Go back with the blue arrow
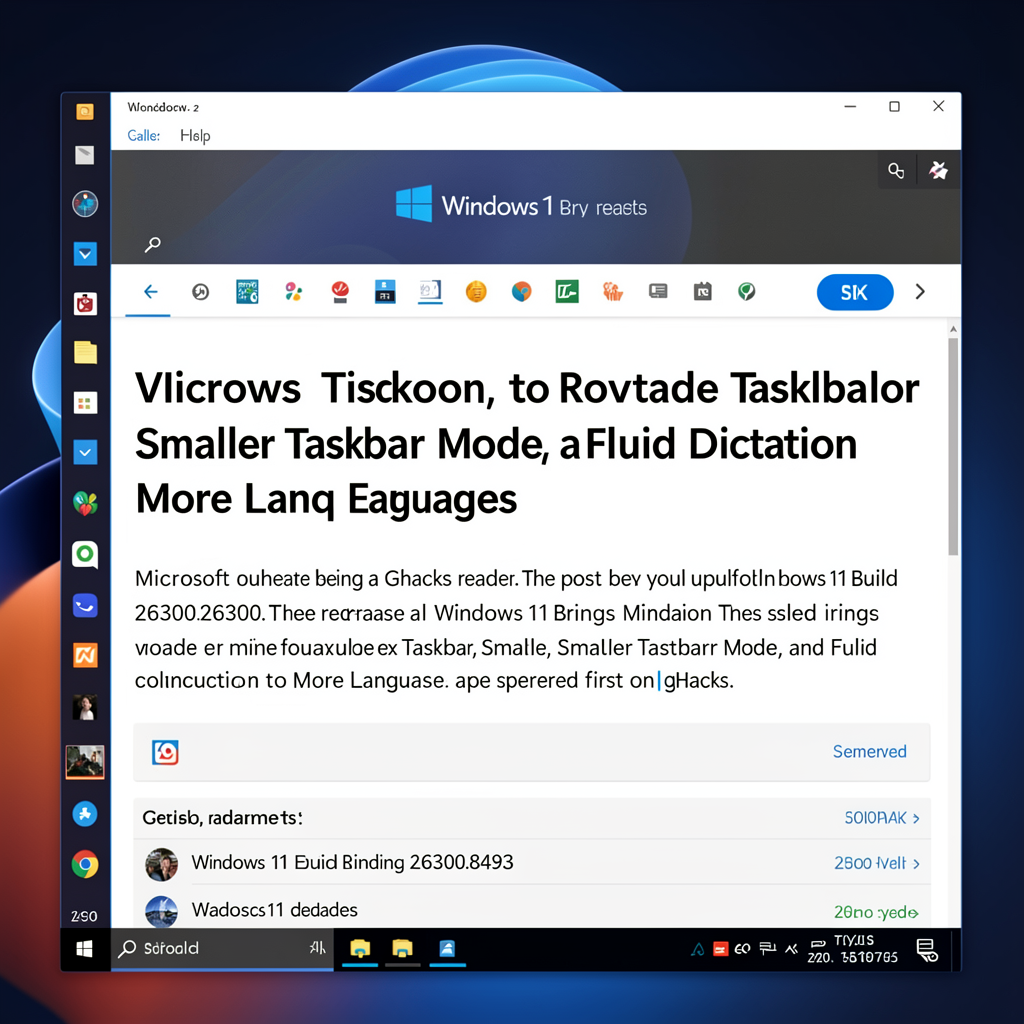The height and width of the screenshot is (1024, 1024). coord(150,291)
